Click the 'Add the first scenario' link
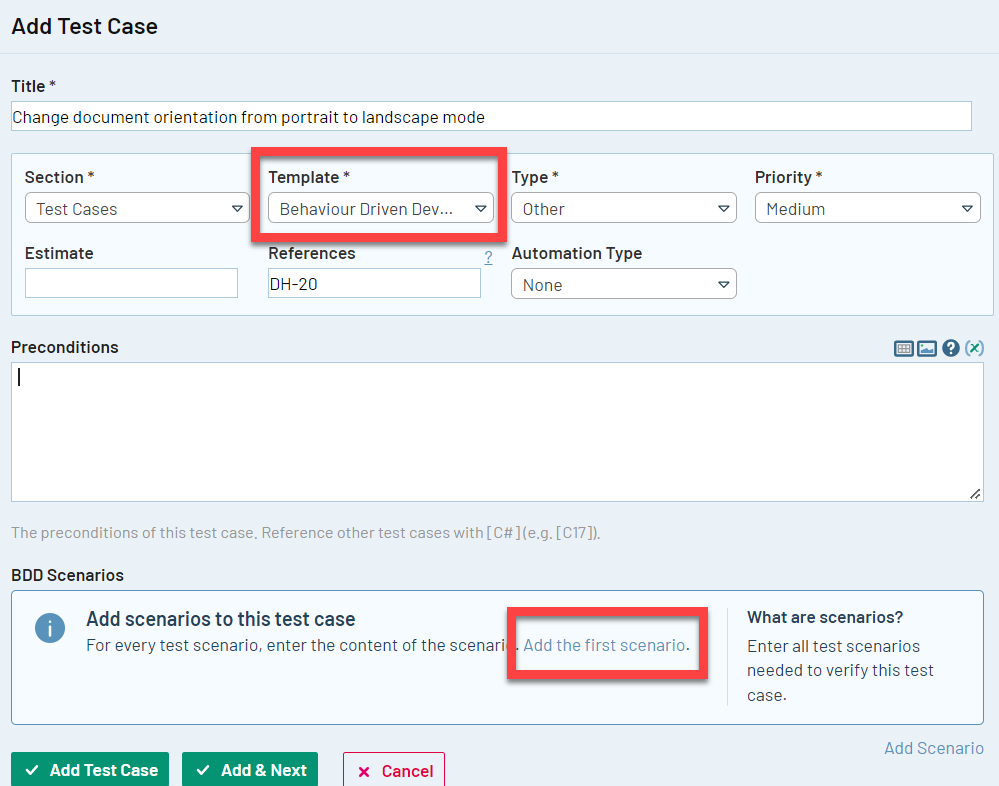Image resolution: width=999 pixels, height=786 pixels. coord(606,645)
